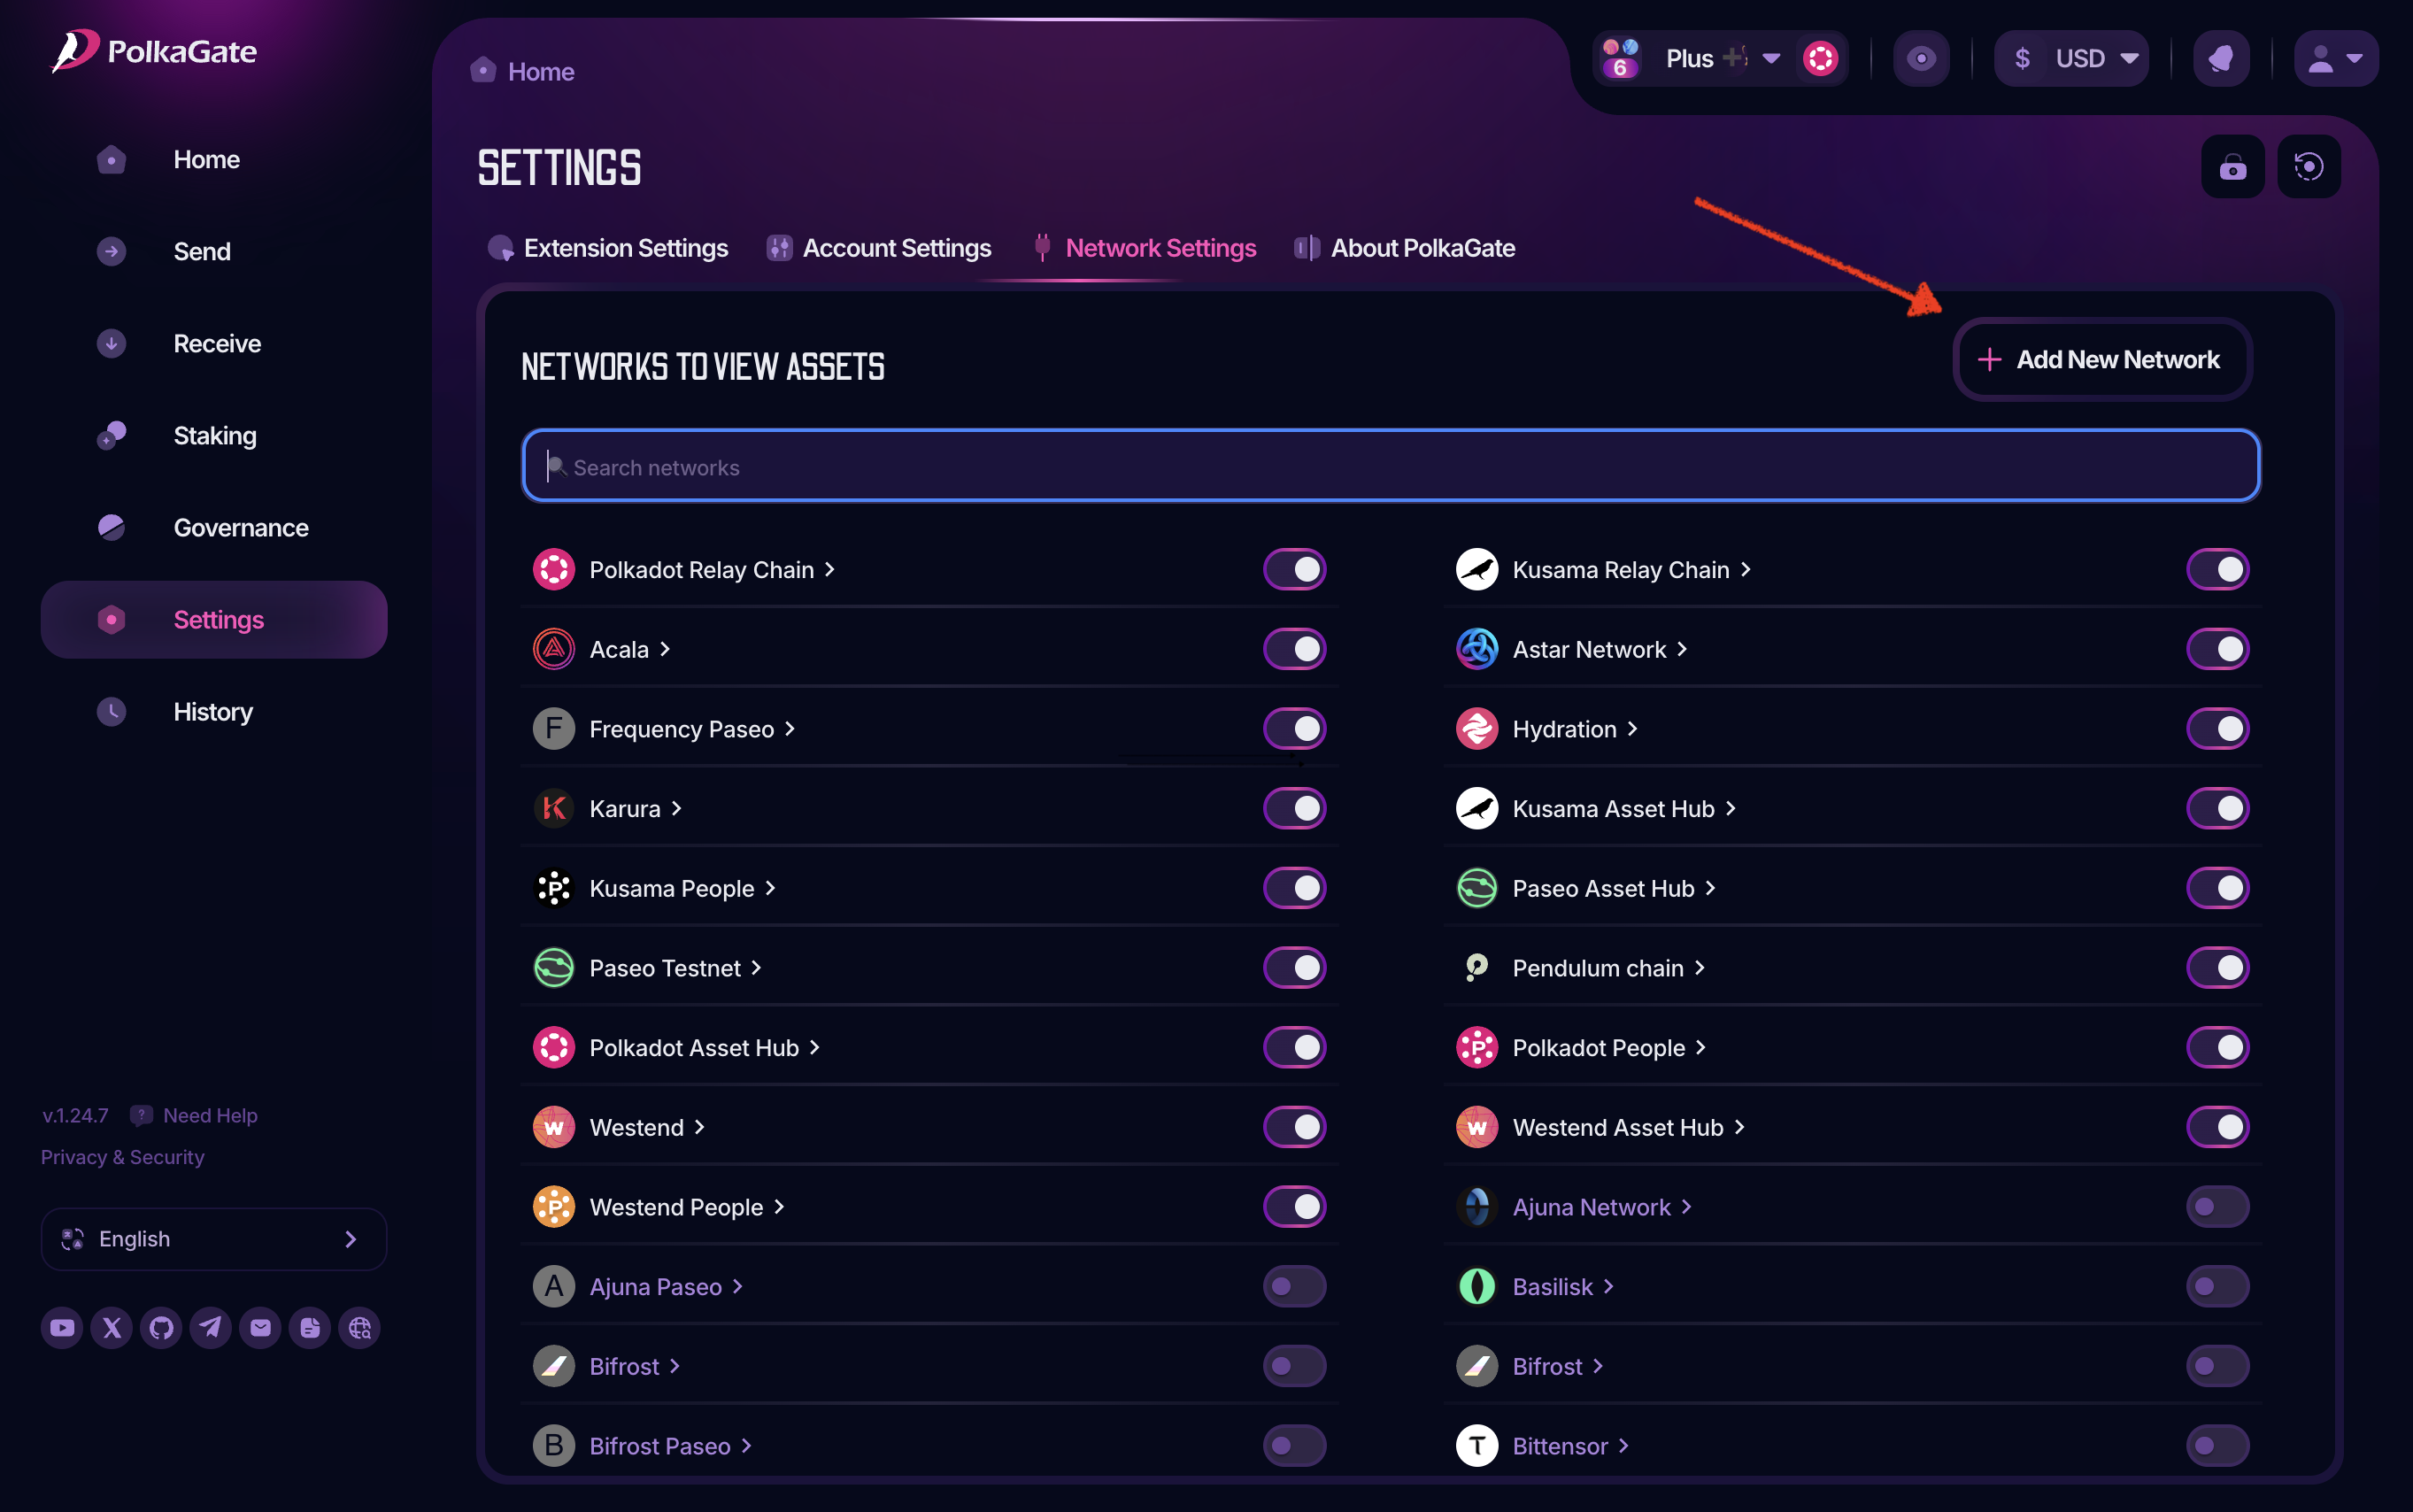Open the USD currency dropdown

tap(2072, 59)
